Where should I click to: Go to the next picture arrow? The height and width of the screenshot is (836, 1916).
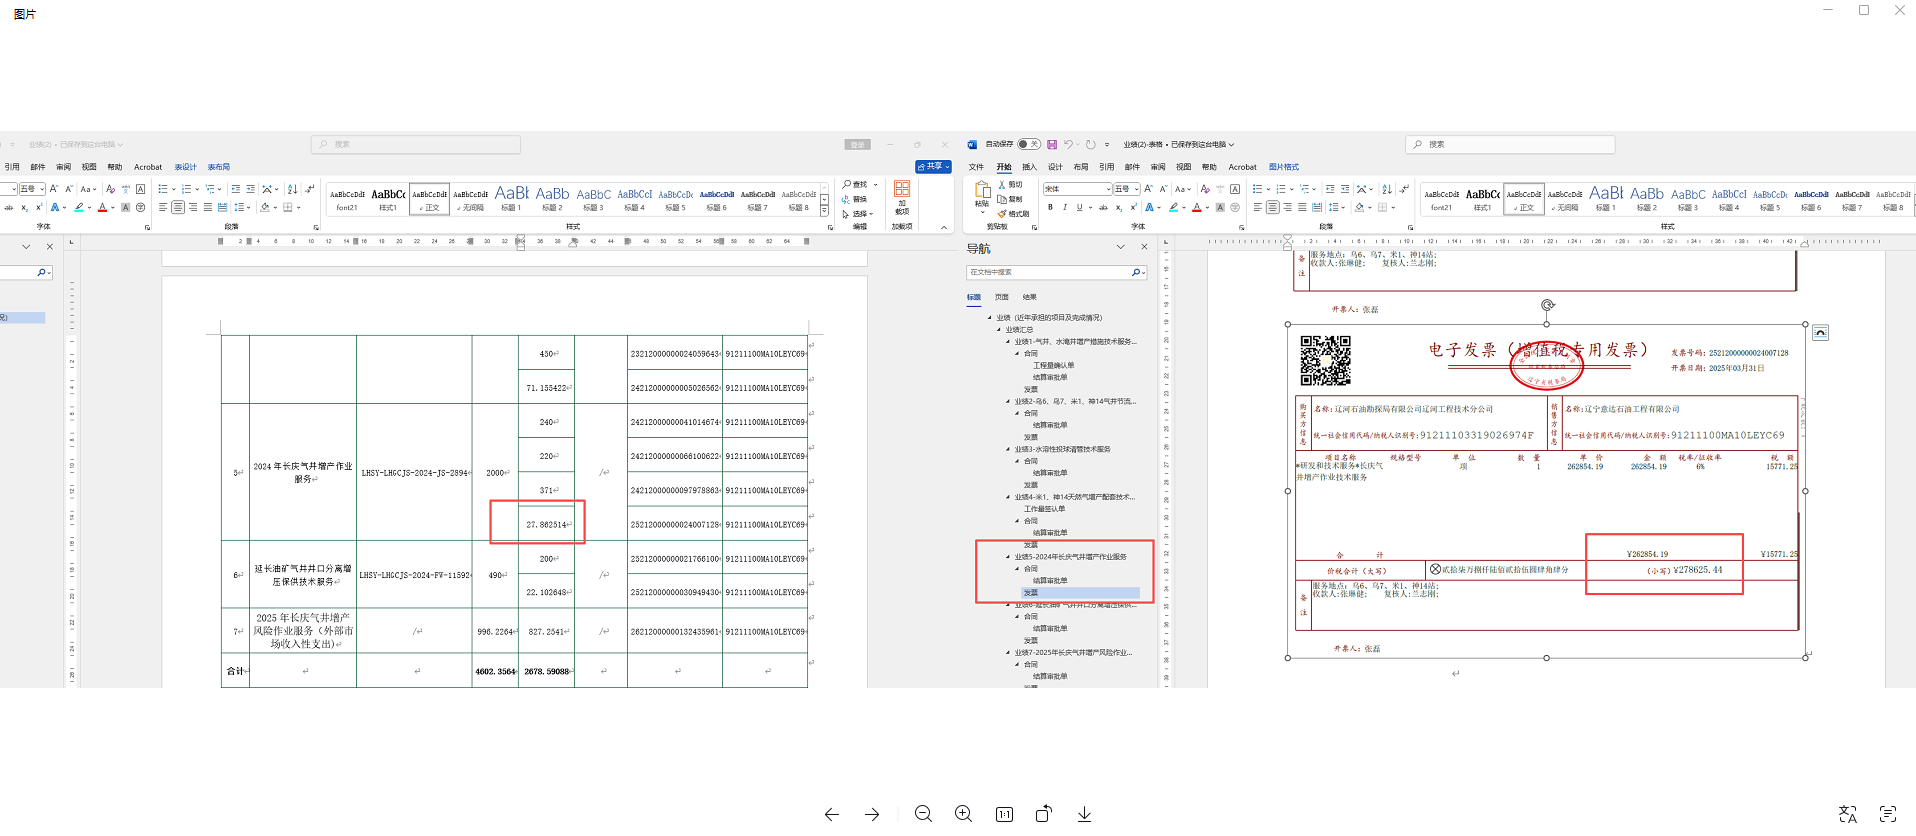tap(872, 814)
